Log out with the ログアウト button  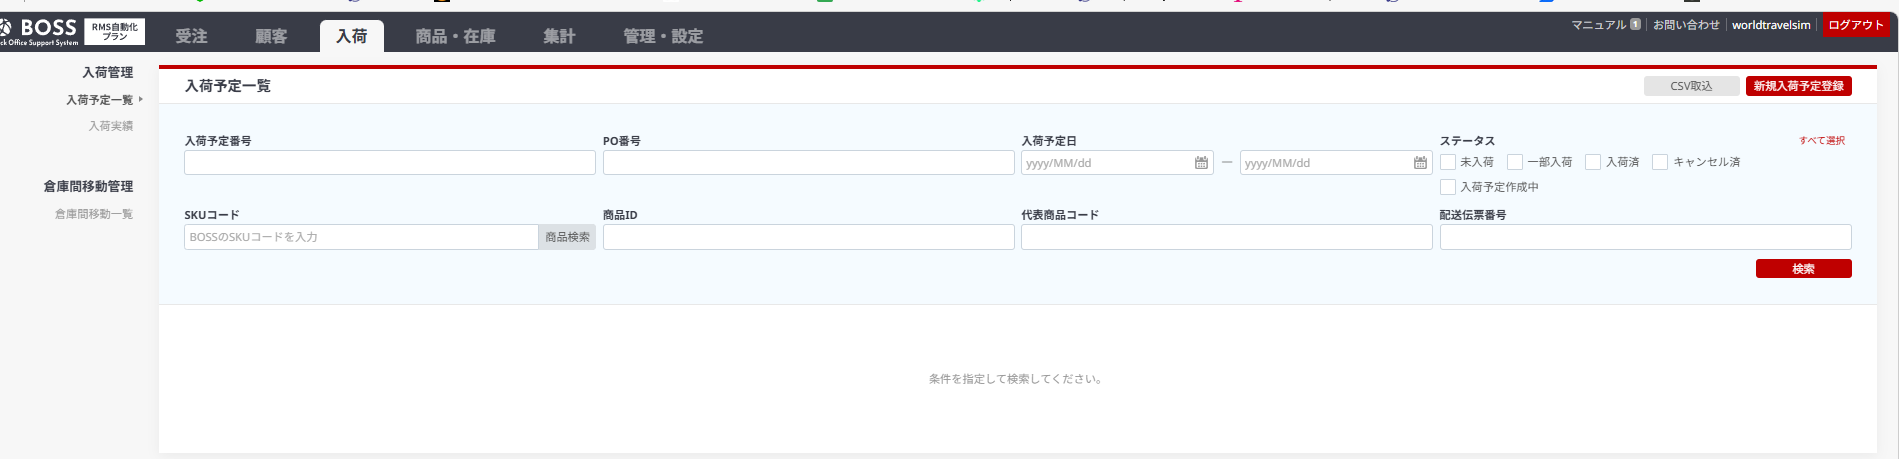tap(1855, 26)
